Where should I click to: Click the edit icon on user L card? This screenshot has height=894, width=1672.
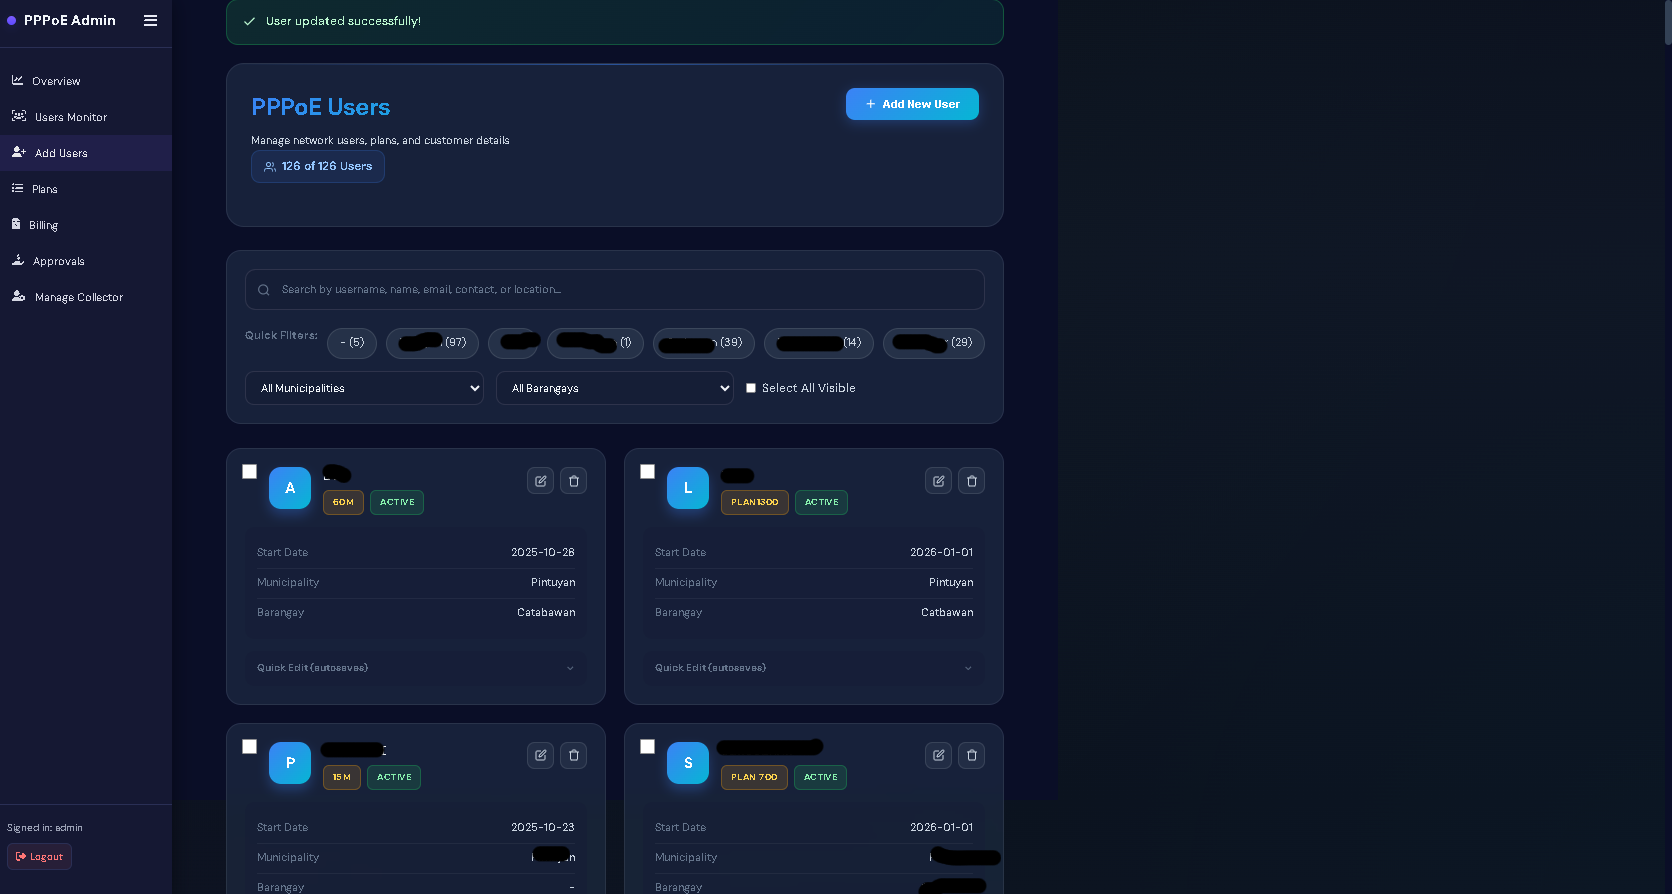point(938,481)
